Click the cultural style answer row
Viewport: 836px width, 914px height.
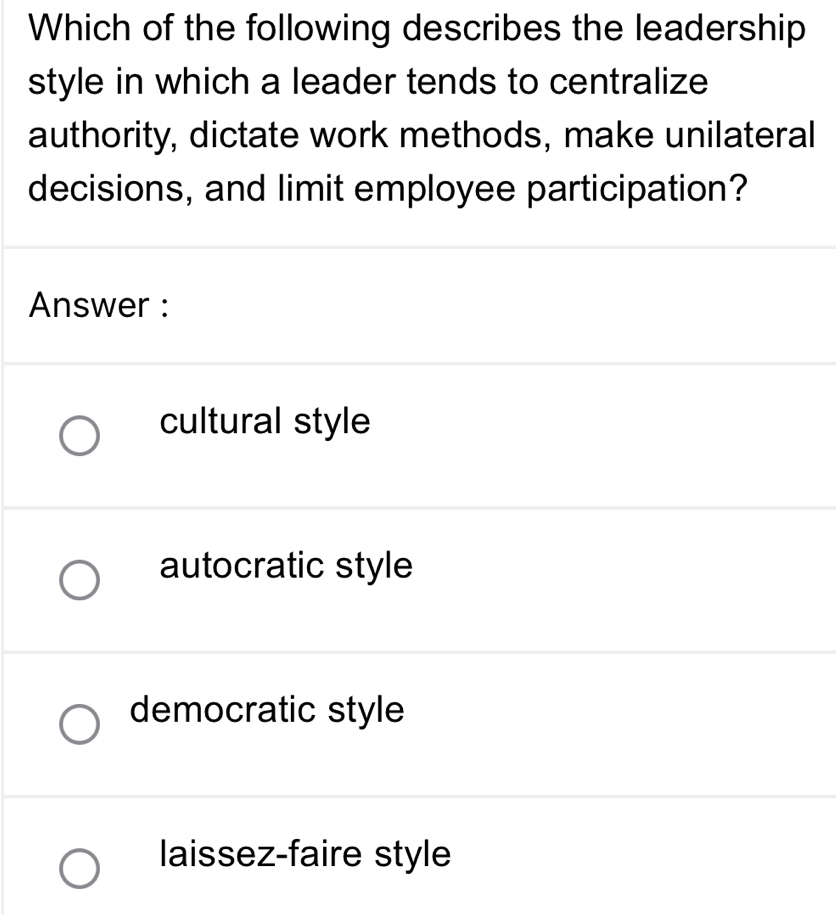point(418,435)
